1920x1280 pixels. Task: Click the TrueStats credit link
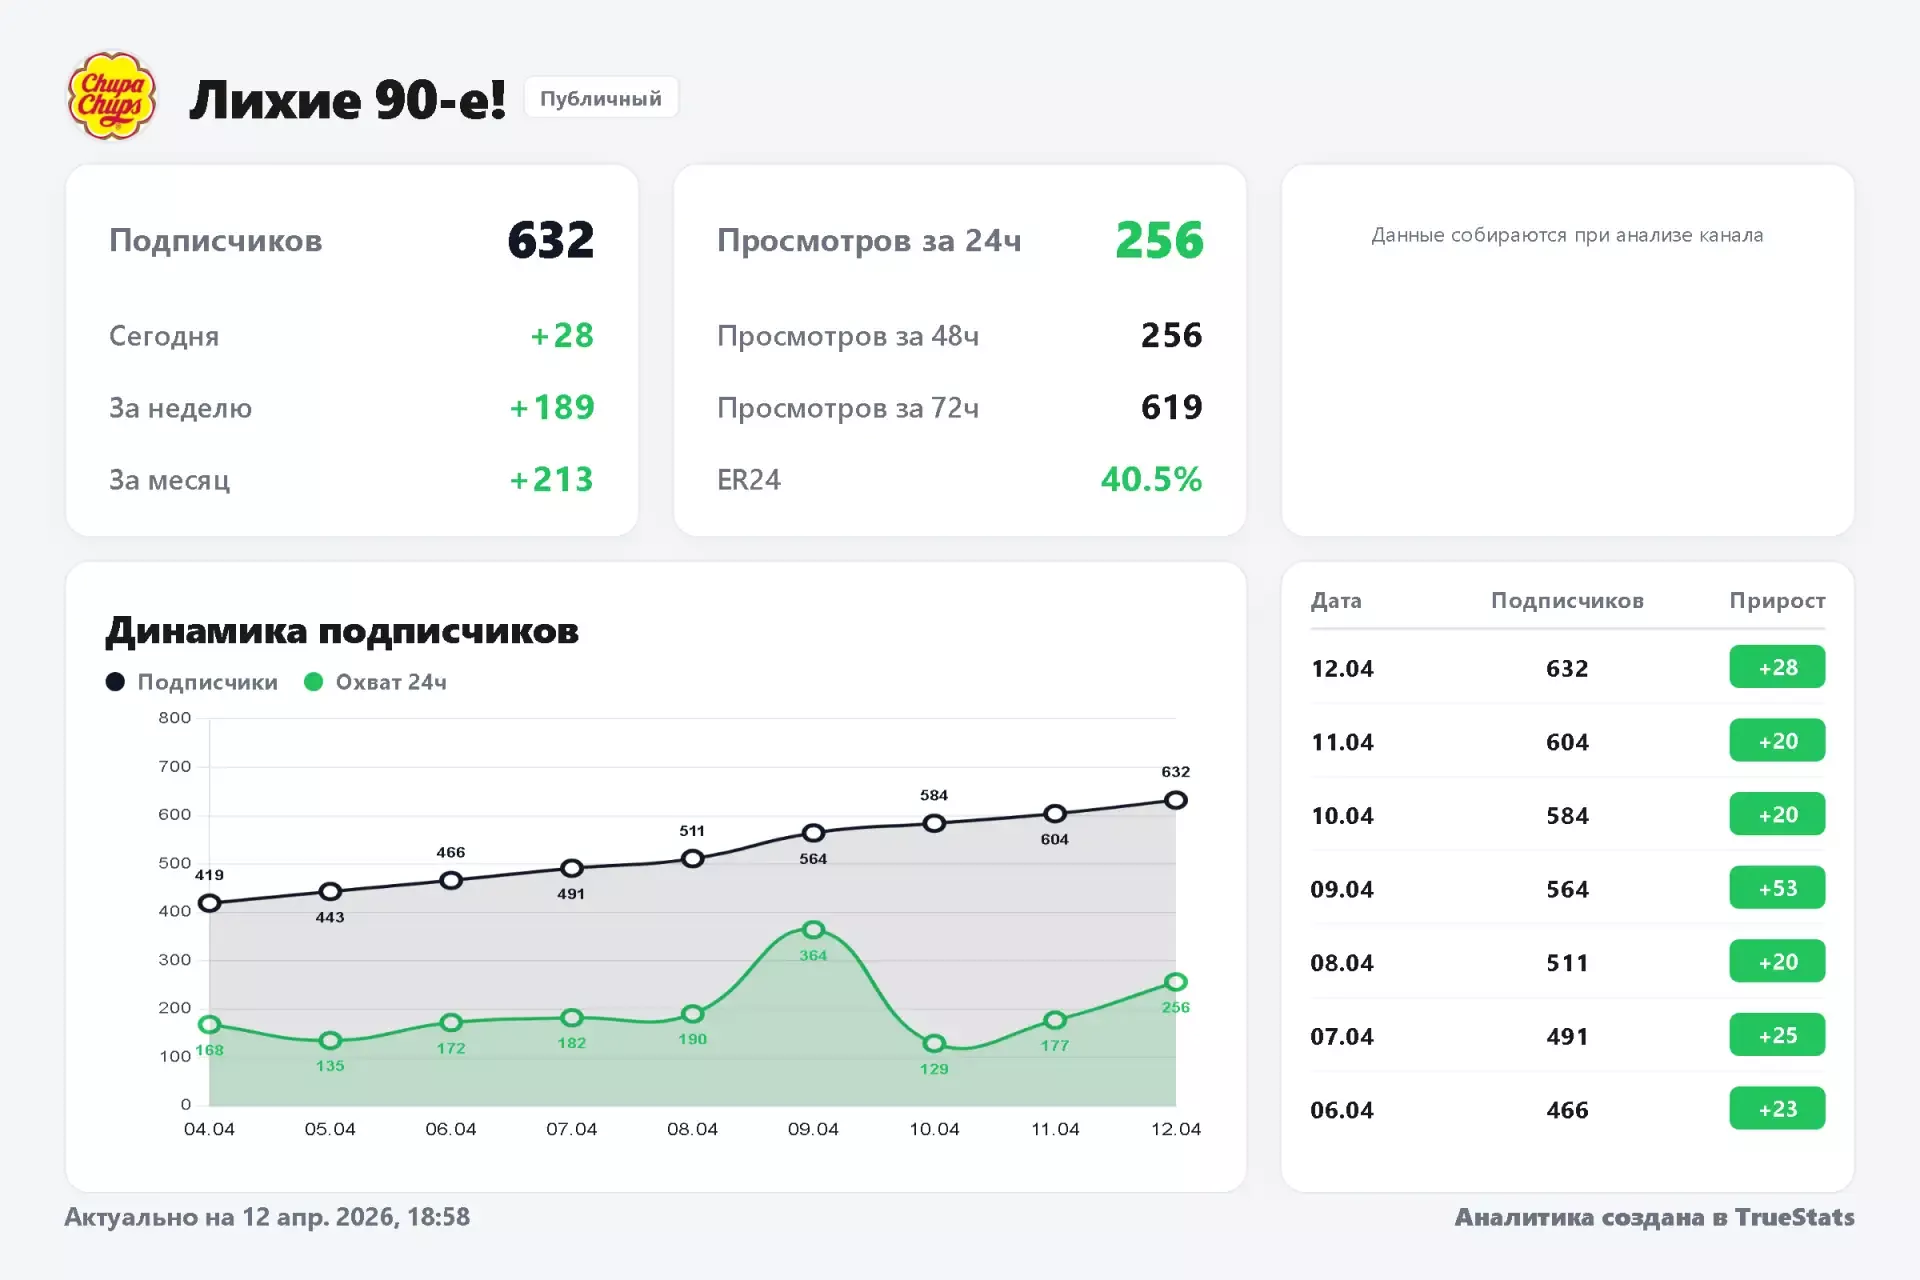click(1793, 1217)
